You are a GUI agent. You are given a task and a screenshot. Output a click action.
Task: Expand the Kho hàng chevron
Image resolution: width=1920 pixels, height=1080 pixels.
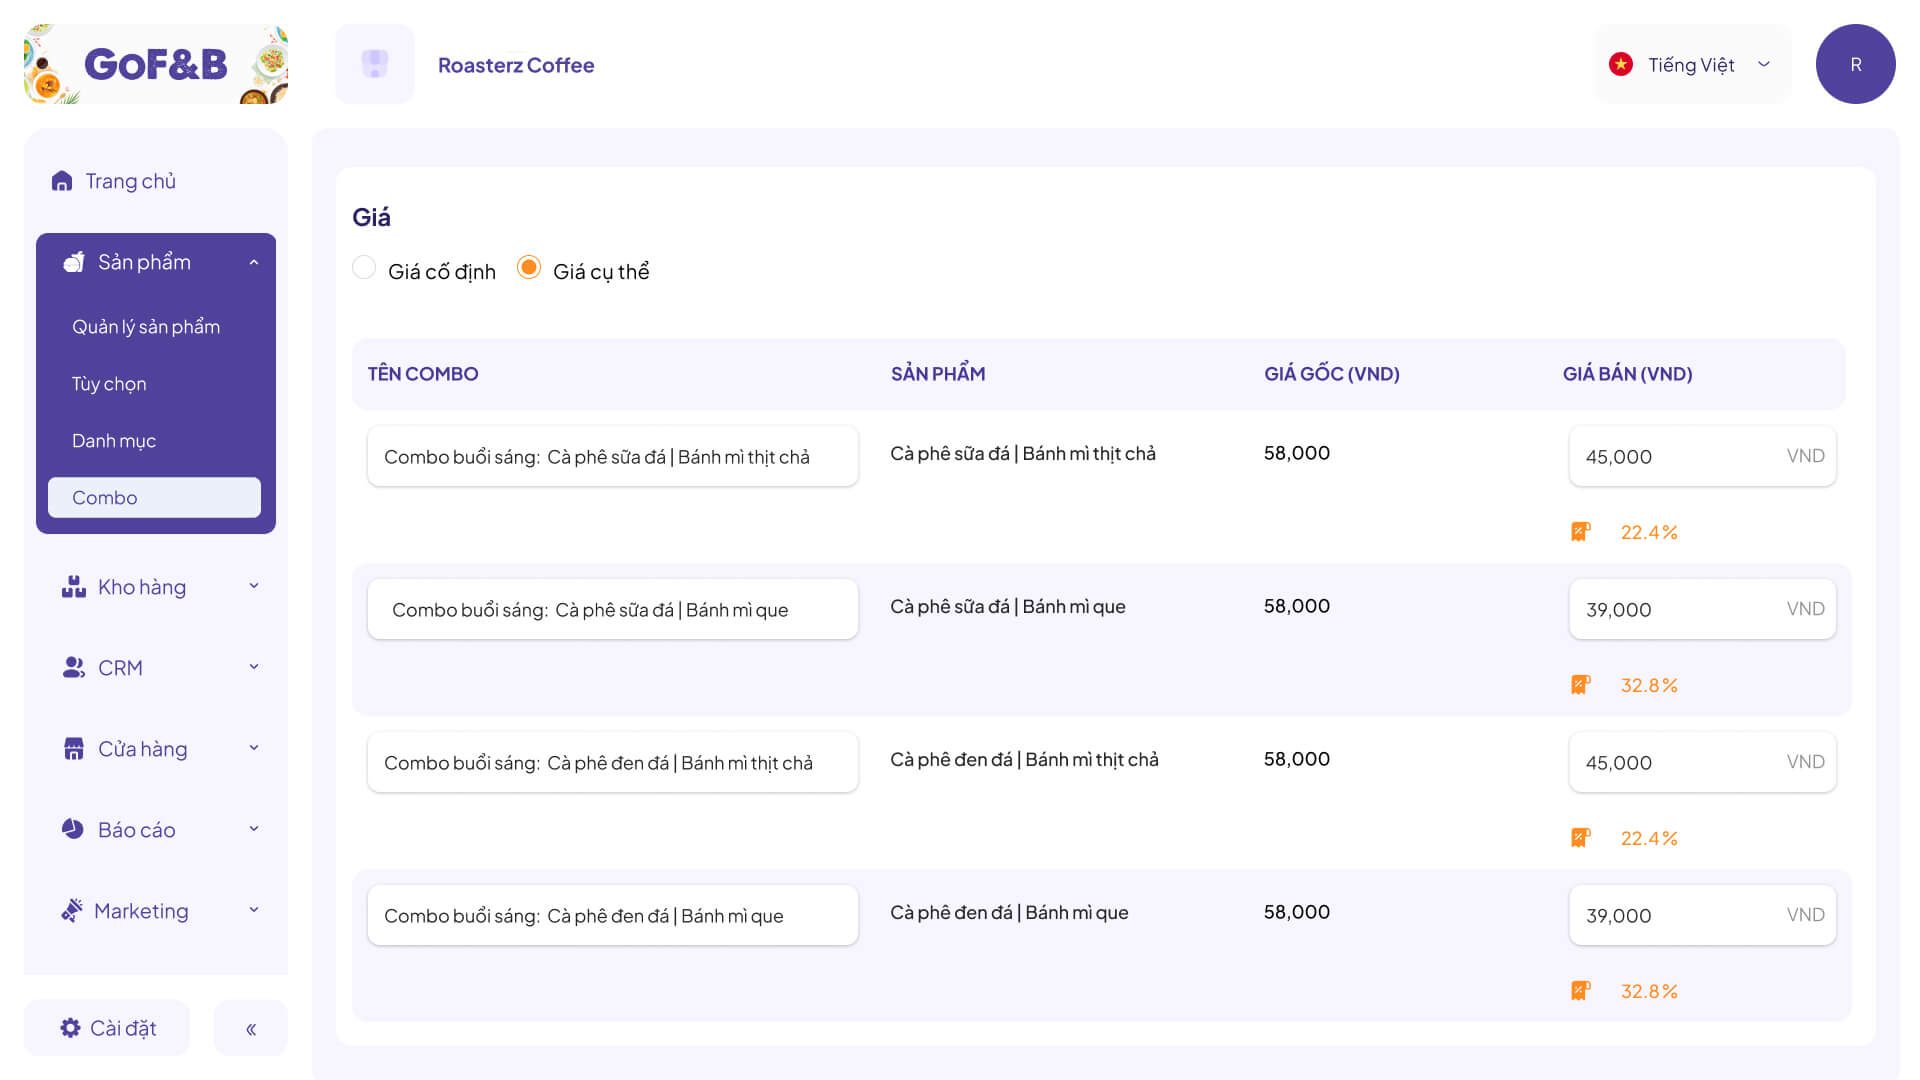tap(254, 586)
